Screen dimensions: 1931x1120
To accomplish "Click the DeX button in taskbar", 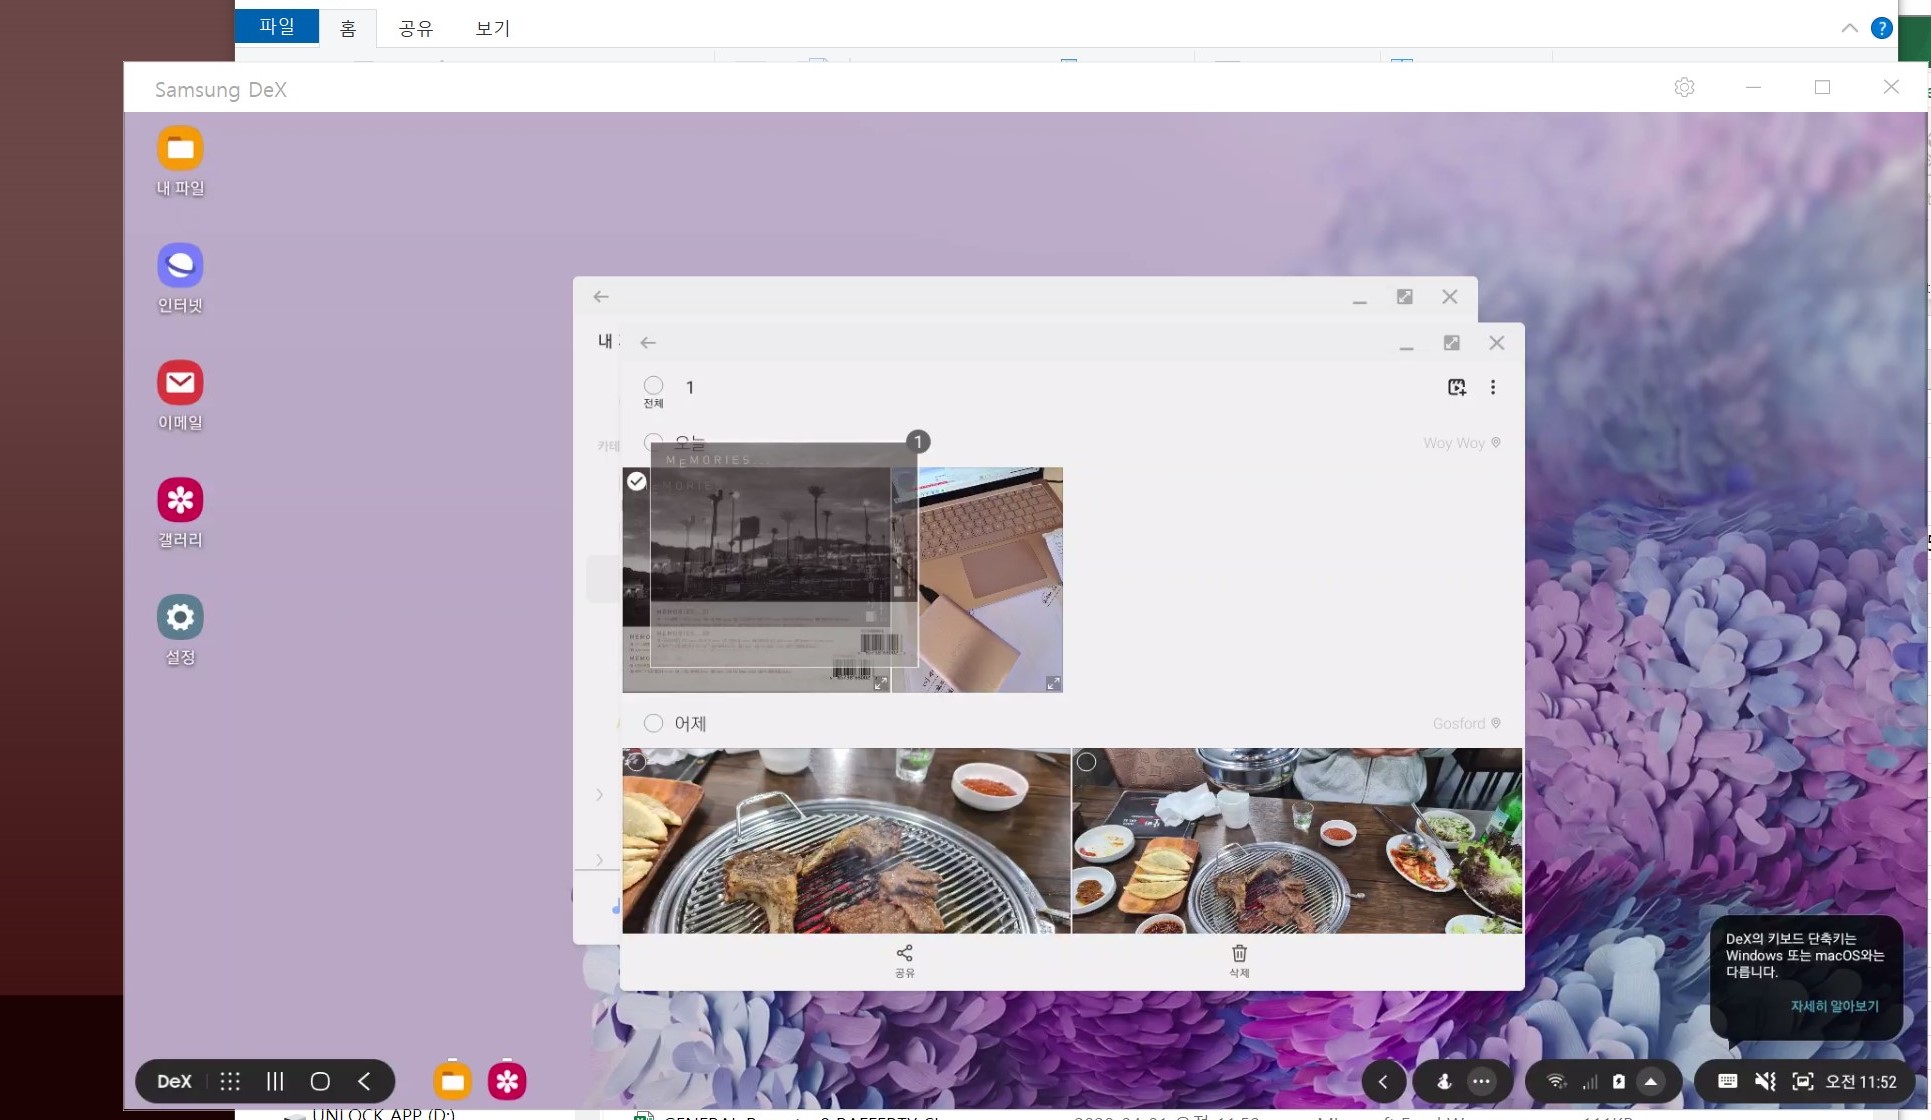I will pyautogui.click(x=174, y=1081).
